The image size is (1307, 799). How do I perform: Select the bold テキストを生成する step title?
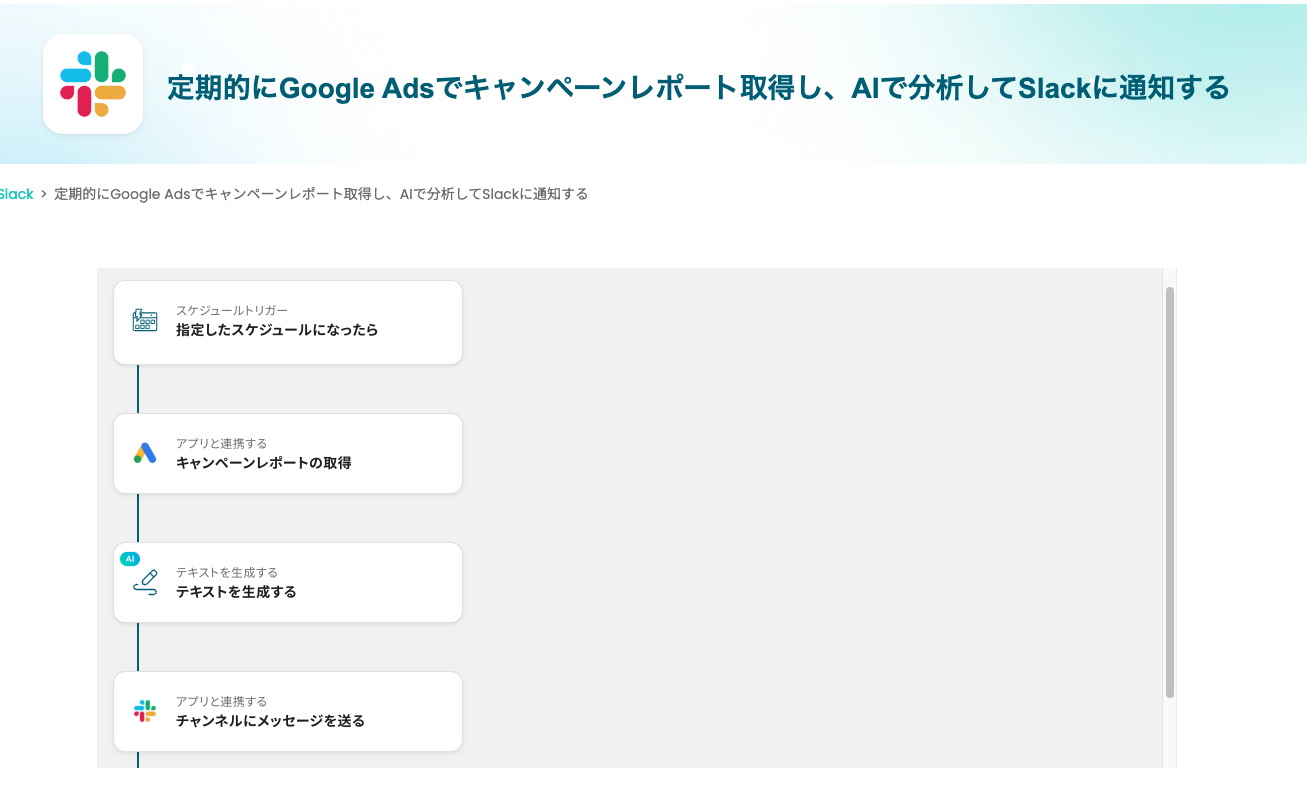point(236,592)
